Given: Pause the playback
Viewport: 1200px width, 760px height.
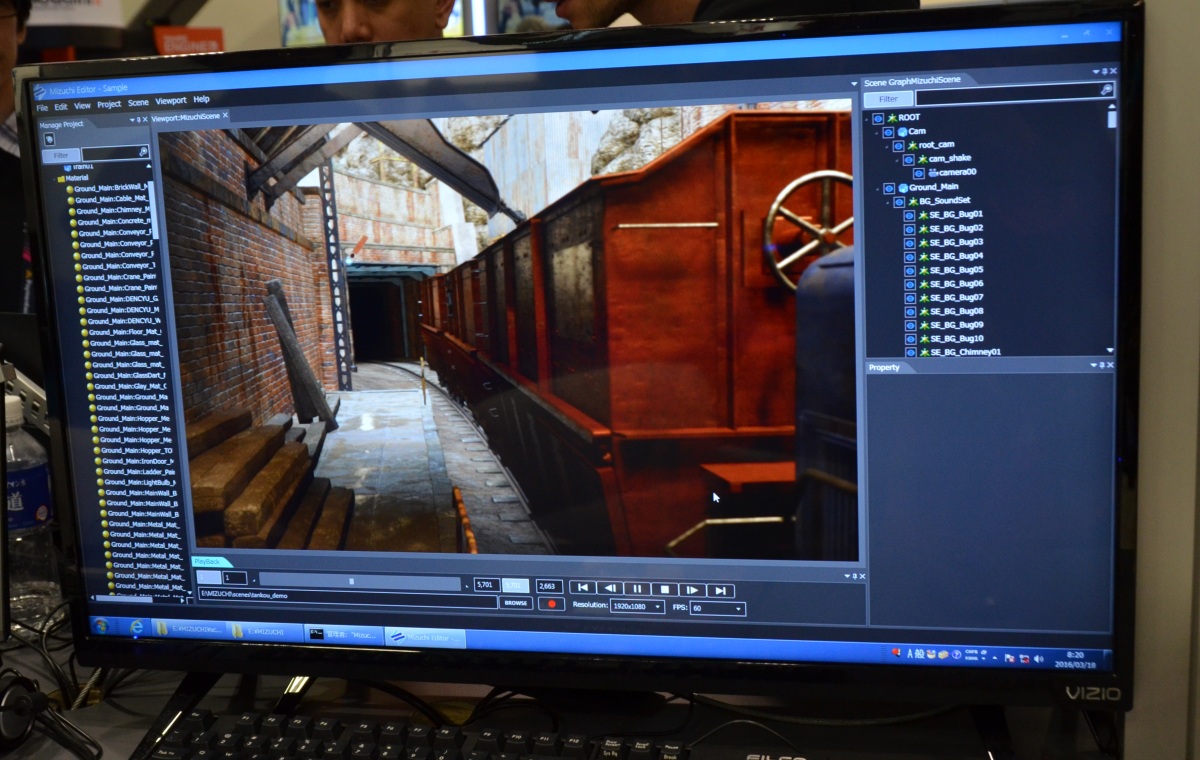Looking at the screenshot, I should (x=637, y=589).
